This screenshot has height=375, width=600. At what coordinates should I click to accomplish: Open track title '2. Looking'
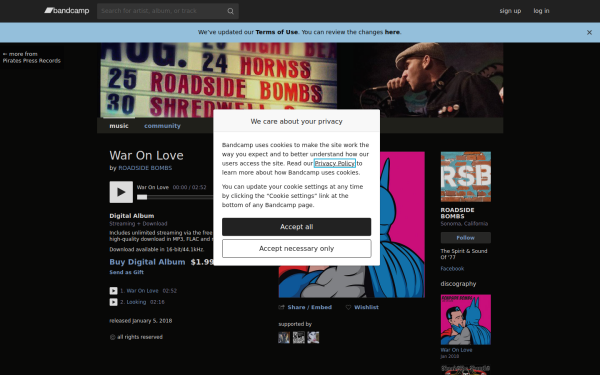[x=133, y=302]
